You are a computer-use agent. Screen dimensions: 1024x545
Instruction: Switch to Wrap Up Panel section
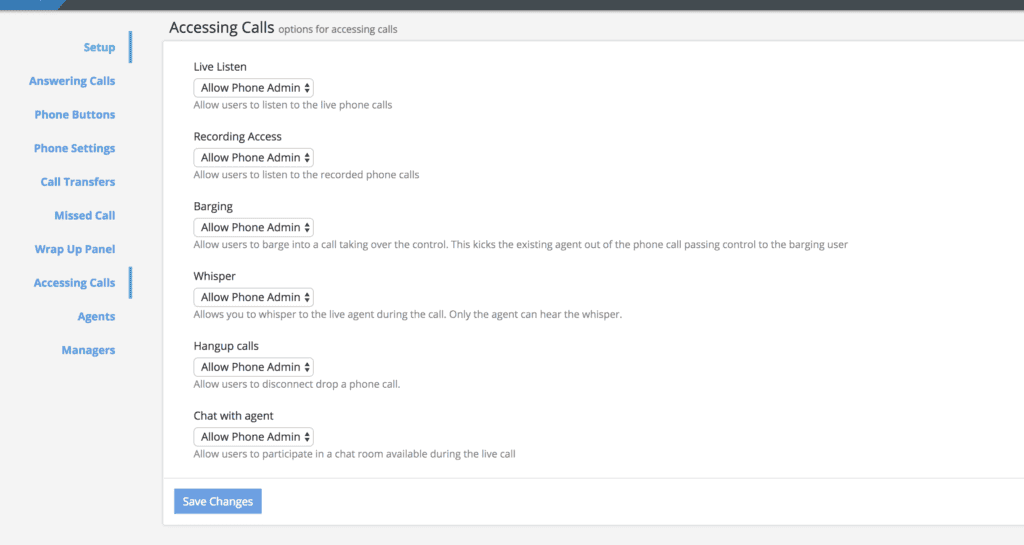(x=75, y=249)
